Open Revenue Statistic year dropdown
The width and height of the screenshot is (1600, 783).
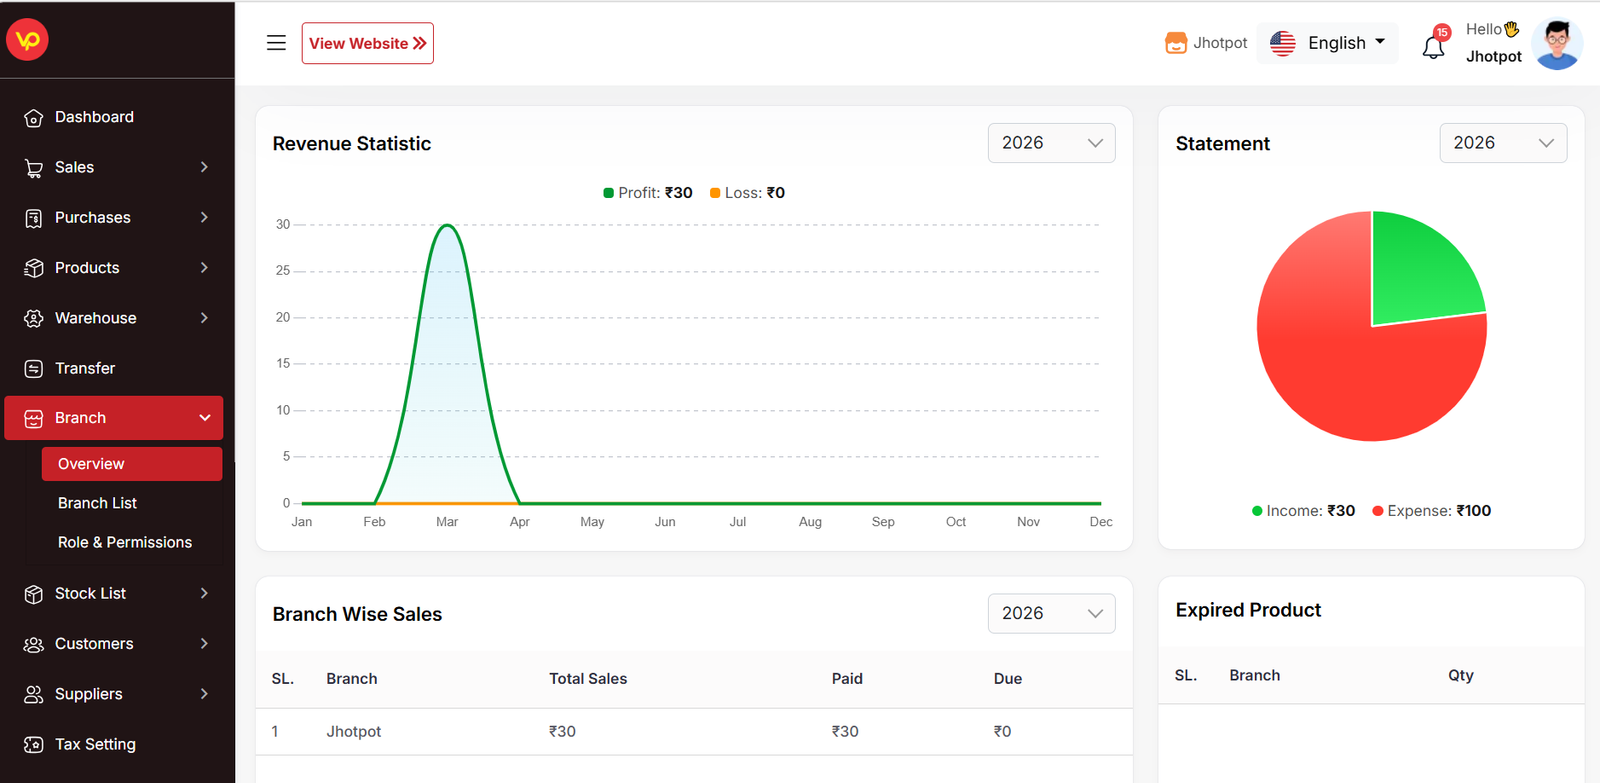pos(1051,143)
